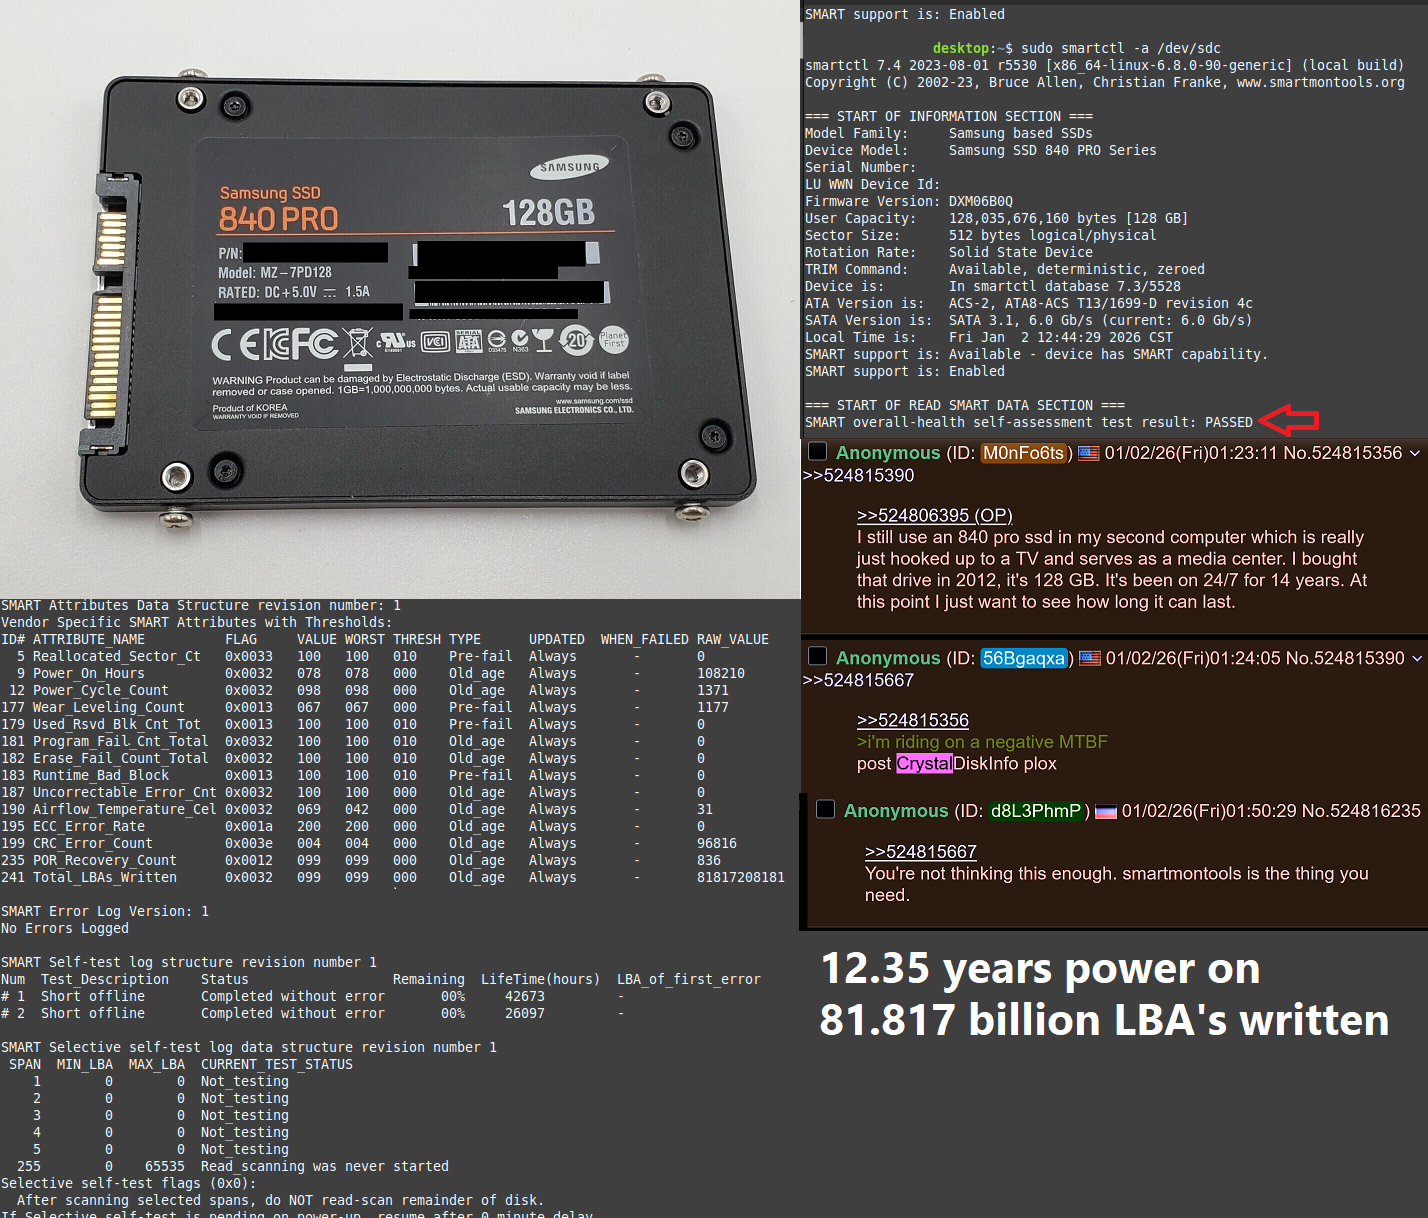Click the timestamp 01/02/26(Fri)01:24:05
Image resolution: width=1428 pixels, height=1218 pixels.
click(x=1192, y=658)
